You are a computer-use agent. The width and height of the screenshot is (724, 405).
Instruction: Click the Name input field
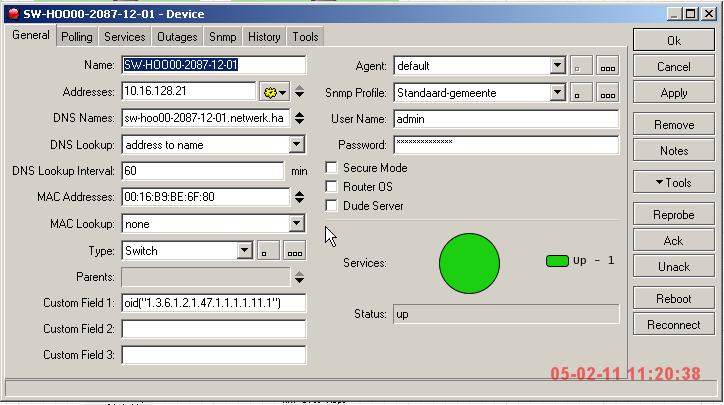(214, 65)
